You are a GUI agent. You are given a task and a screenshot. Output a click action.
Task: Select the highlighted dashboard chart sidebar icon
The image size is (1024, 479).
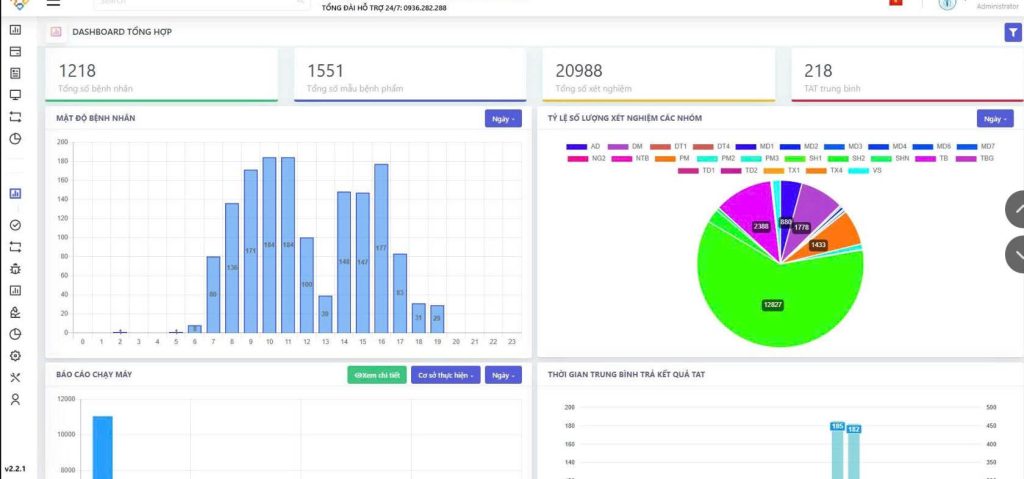[x=15, y=194]
